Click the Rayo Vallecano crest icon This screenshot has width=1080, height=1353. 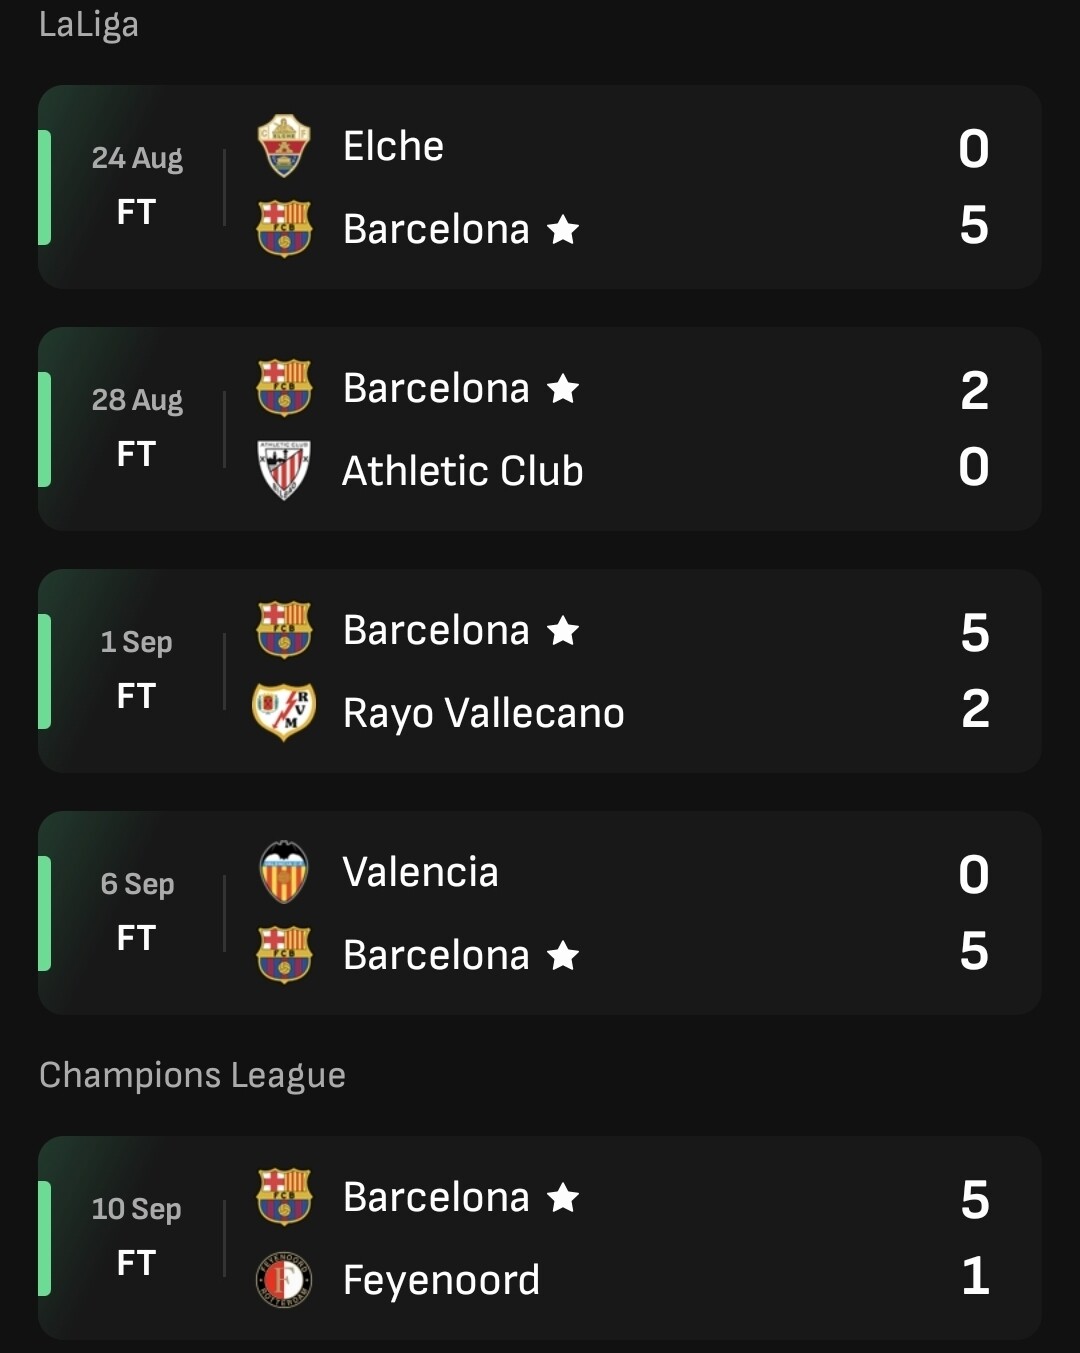(x=284, y=712)
